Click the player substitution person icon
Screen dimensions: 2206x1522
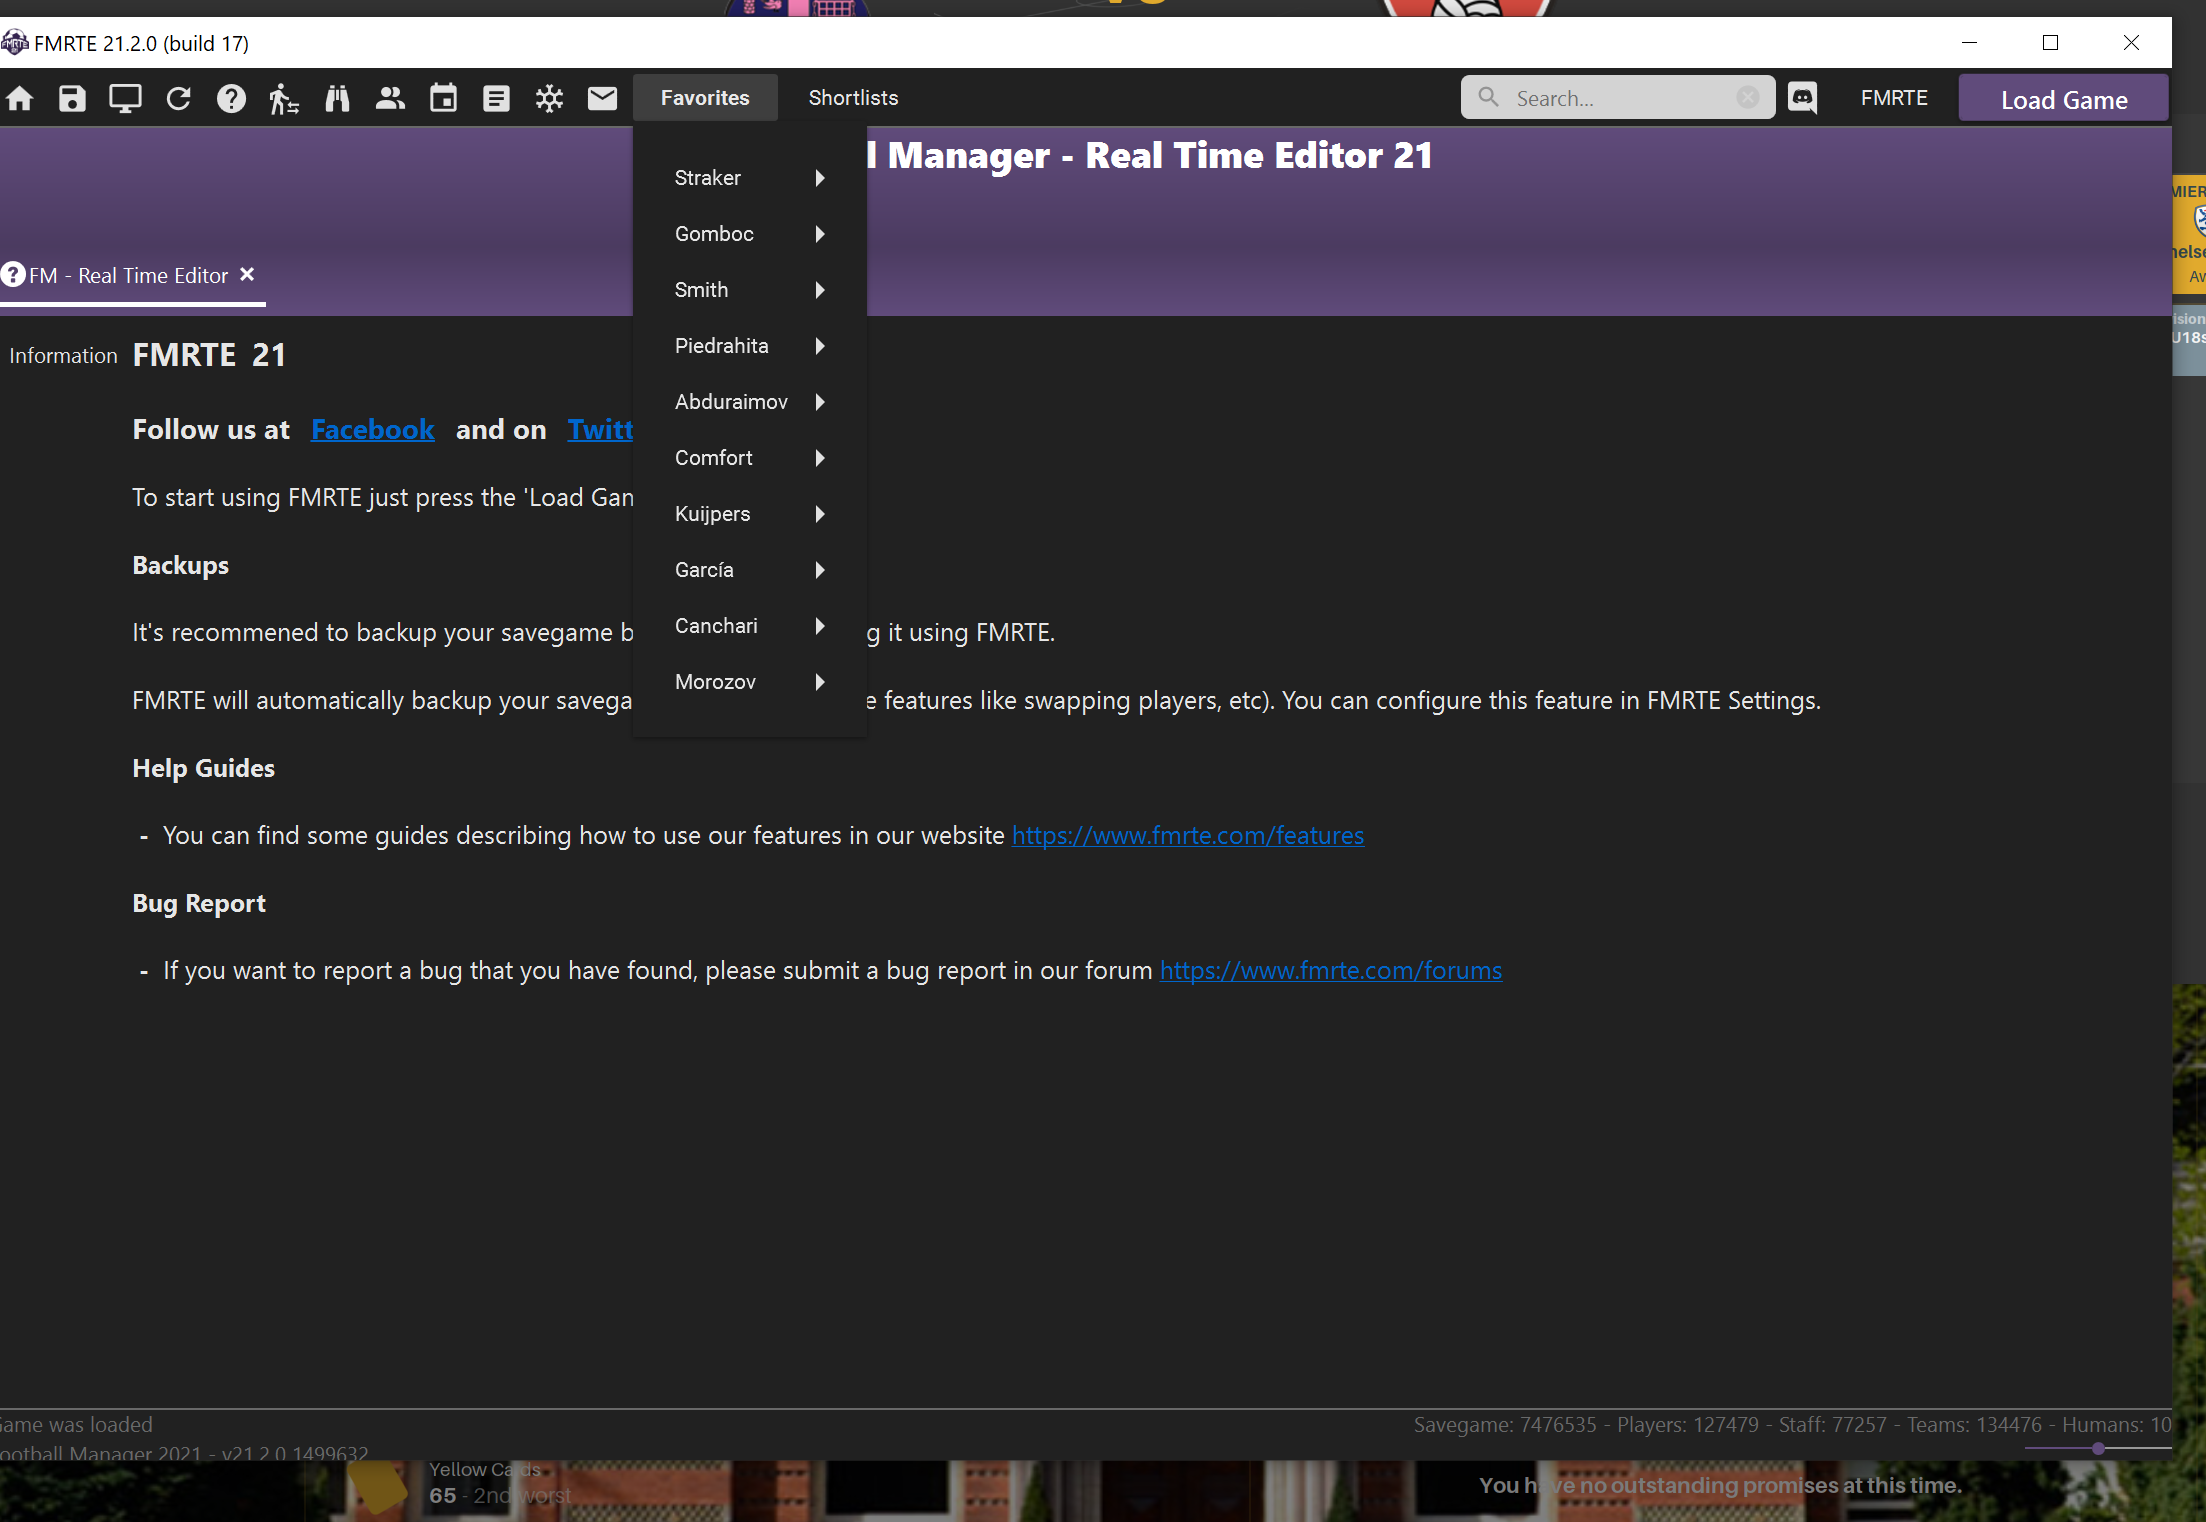pos(284,98)
